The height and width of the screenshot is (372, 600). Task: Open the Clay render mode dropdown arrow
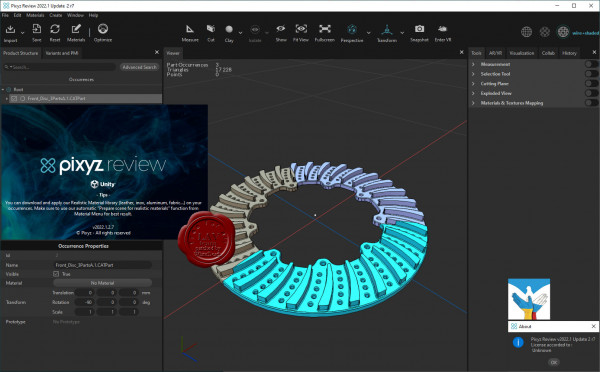tap(240, 33)
